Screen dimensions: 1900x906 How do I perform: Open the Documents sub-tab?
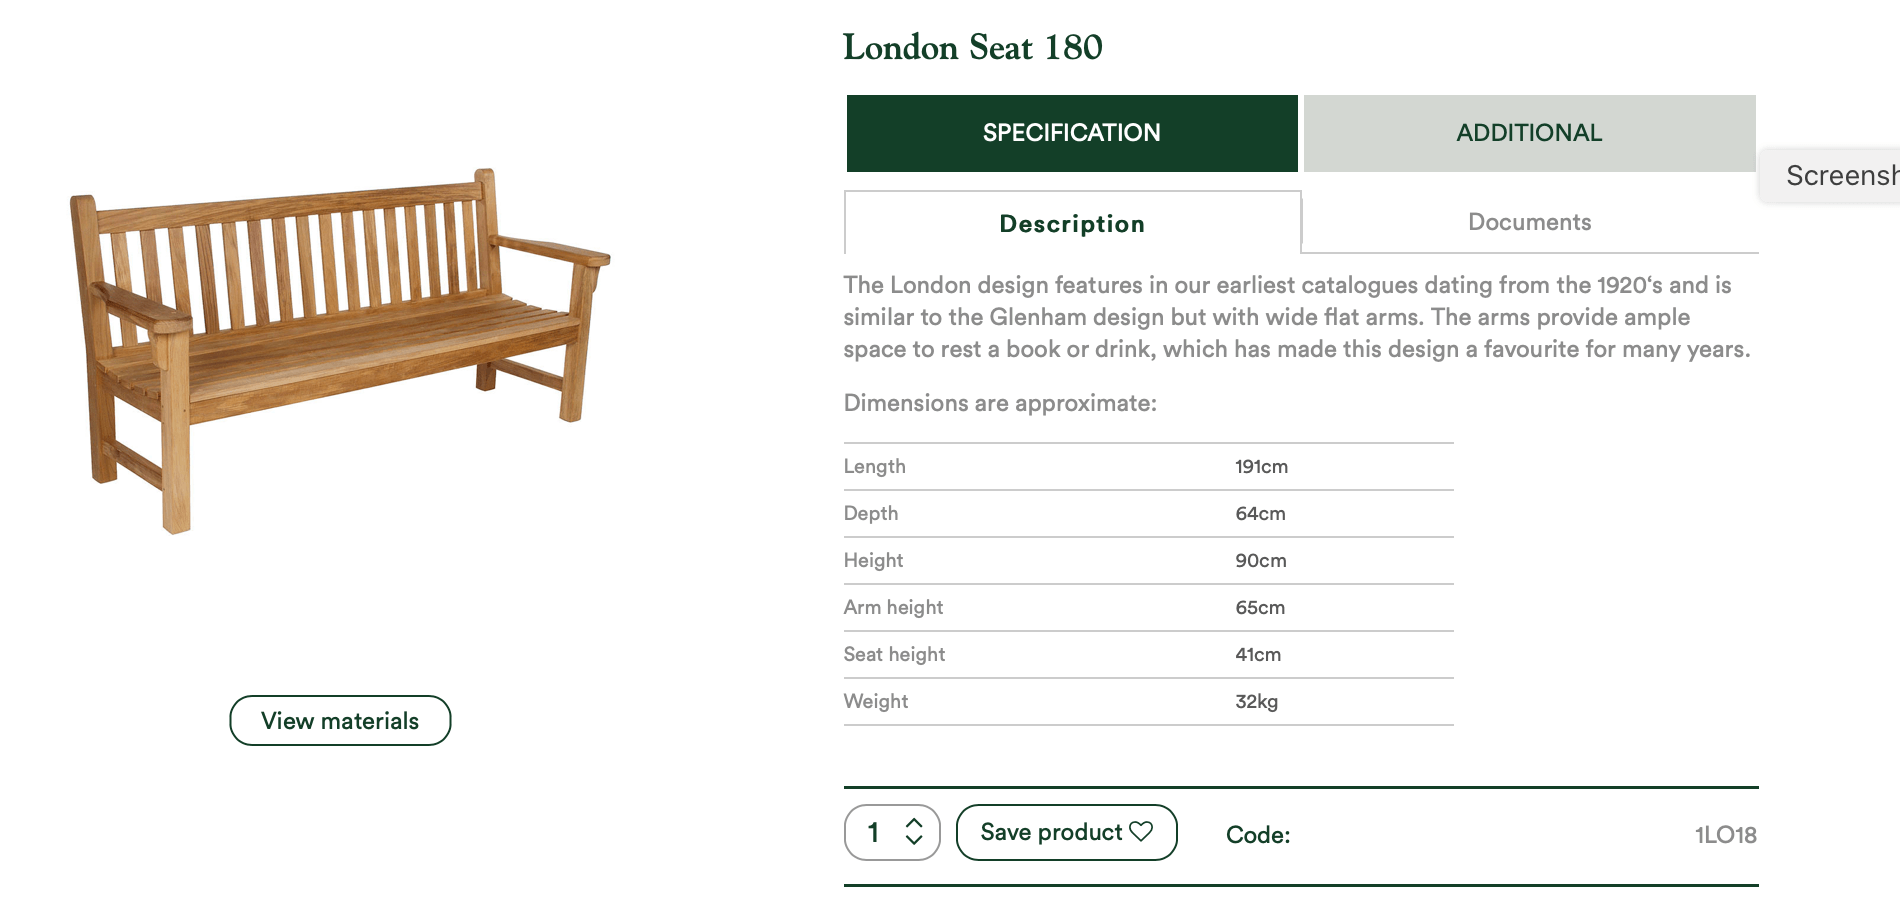click(x=1529, y=222)
